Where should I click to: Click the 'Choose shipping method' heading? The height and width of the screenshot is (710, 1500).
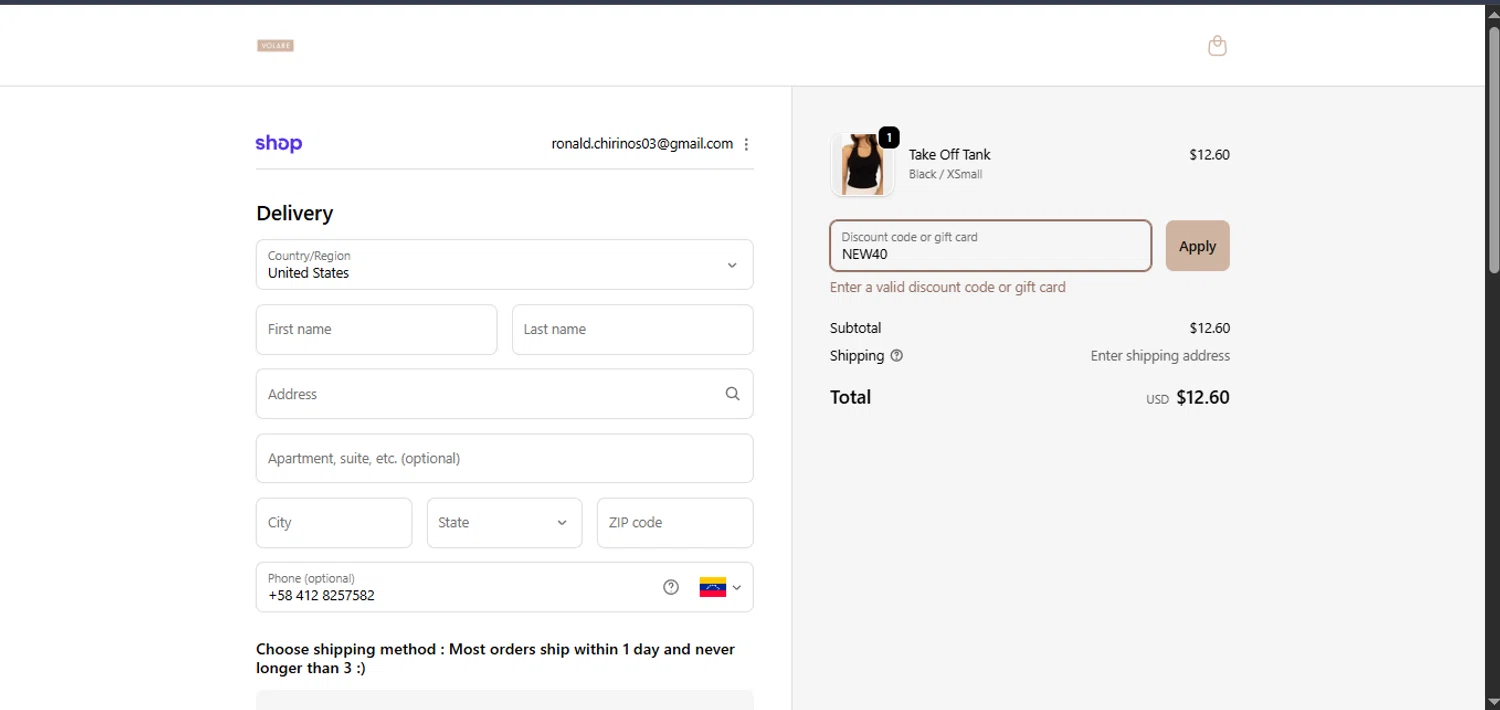495,658
